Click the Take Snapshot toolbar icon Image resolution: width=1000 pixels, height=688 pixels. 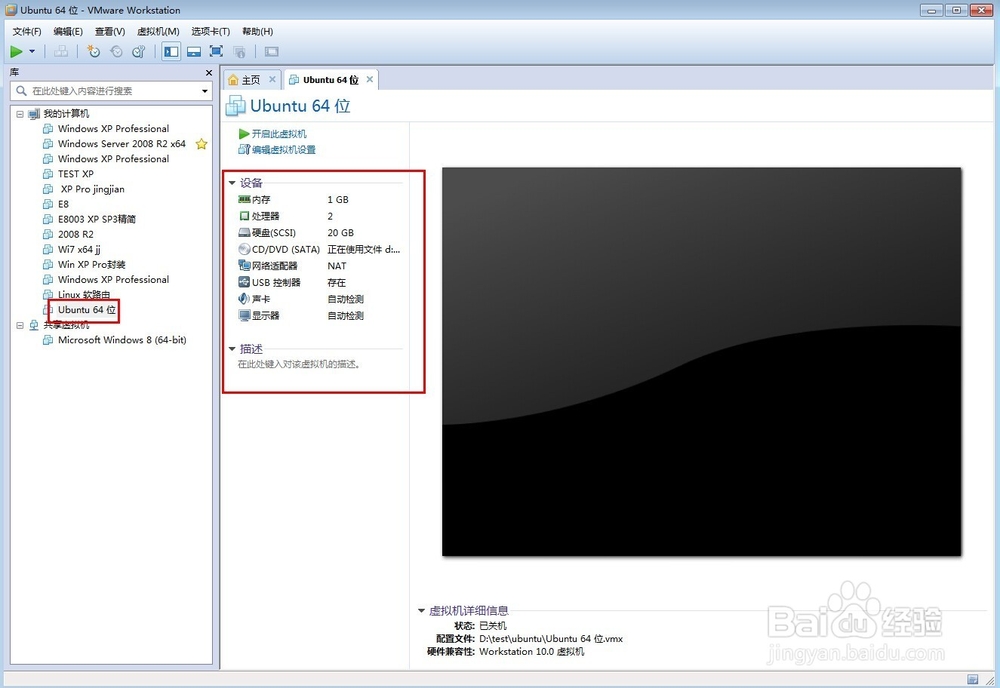coord(92,51)
